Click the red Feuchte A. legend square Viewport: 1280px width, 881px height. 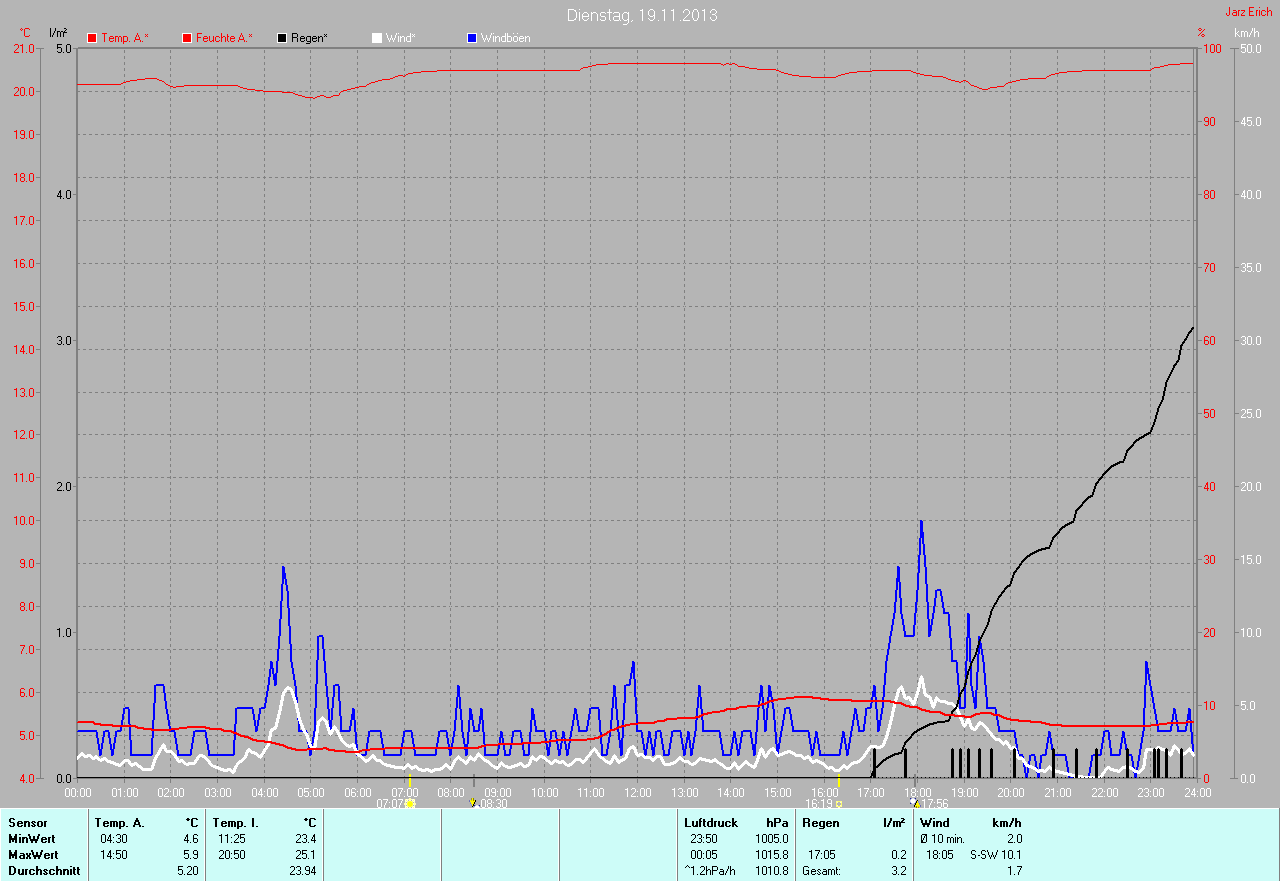187,38
